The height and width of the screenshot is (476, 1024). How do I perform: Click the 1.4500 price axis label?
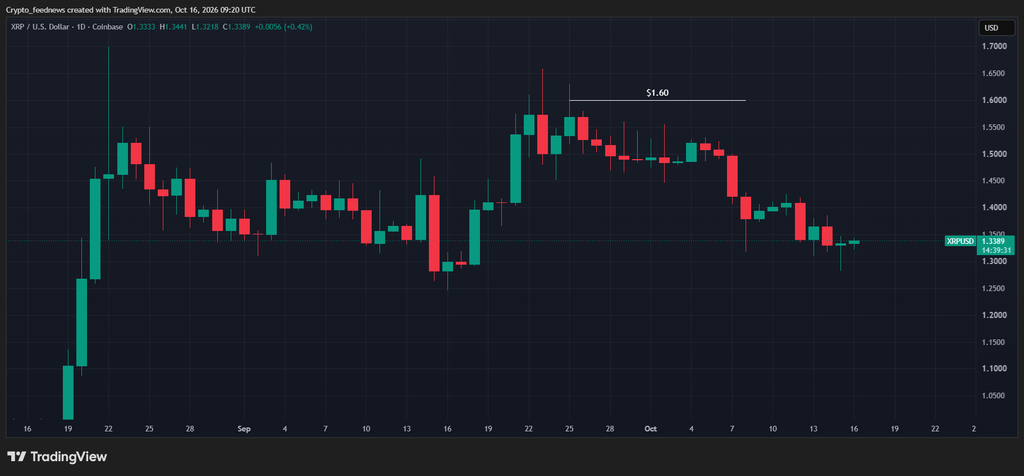993,181
